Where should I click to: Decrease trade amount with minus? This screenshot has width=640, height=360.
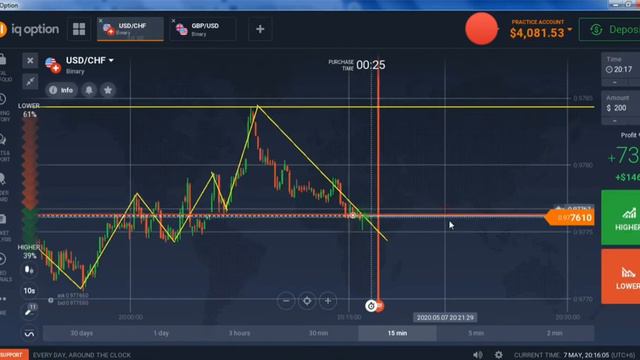point(615,121)
